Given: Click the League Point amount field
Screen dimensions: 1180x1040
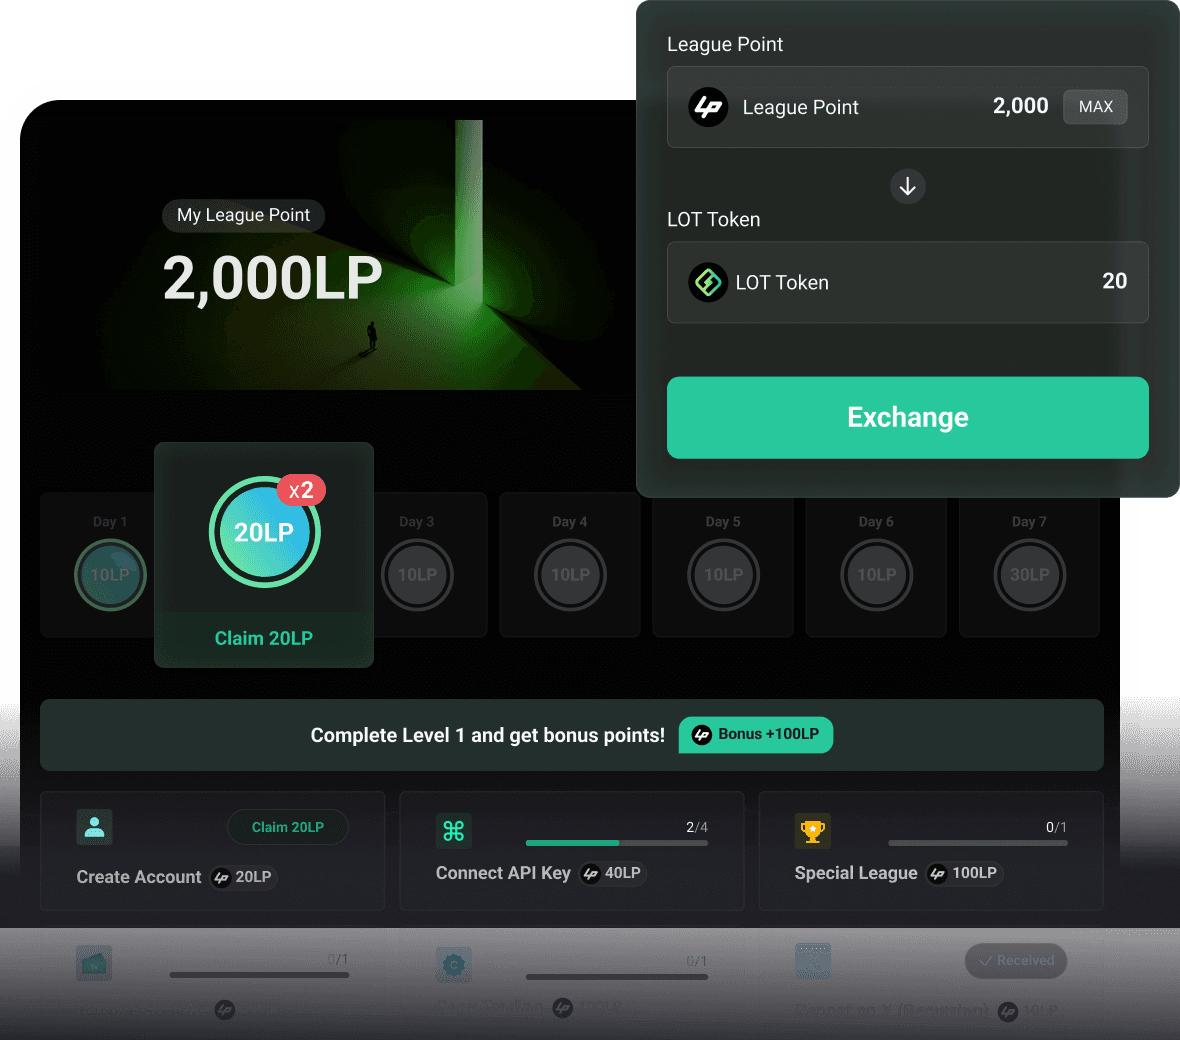Looking at the screenshot, I should coord(908,107).
